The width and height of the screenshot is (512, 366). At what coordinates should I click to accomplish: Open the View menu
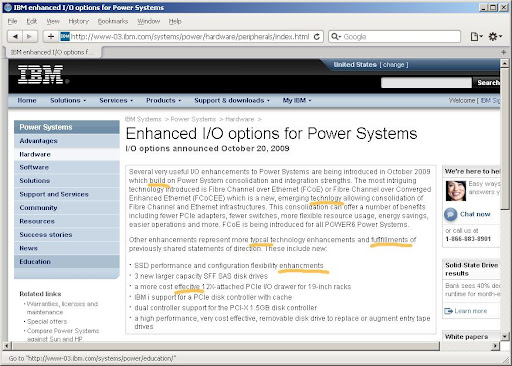coord(53,21)
